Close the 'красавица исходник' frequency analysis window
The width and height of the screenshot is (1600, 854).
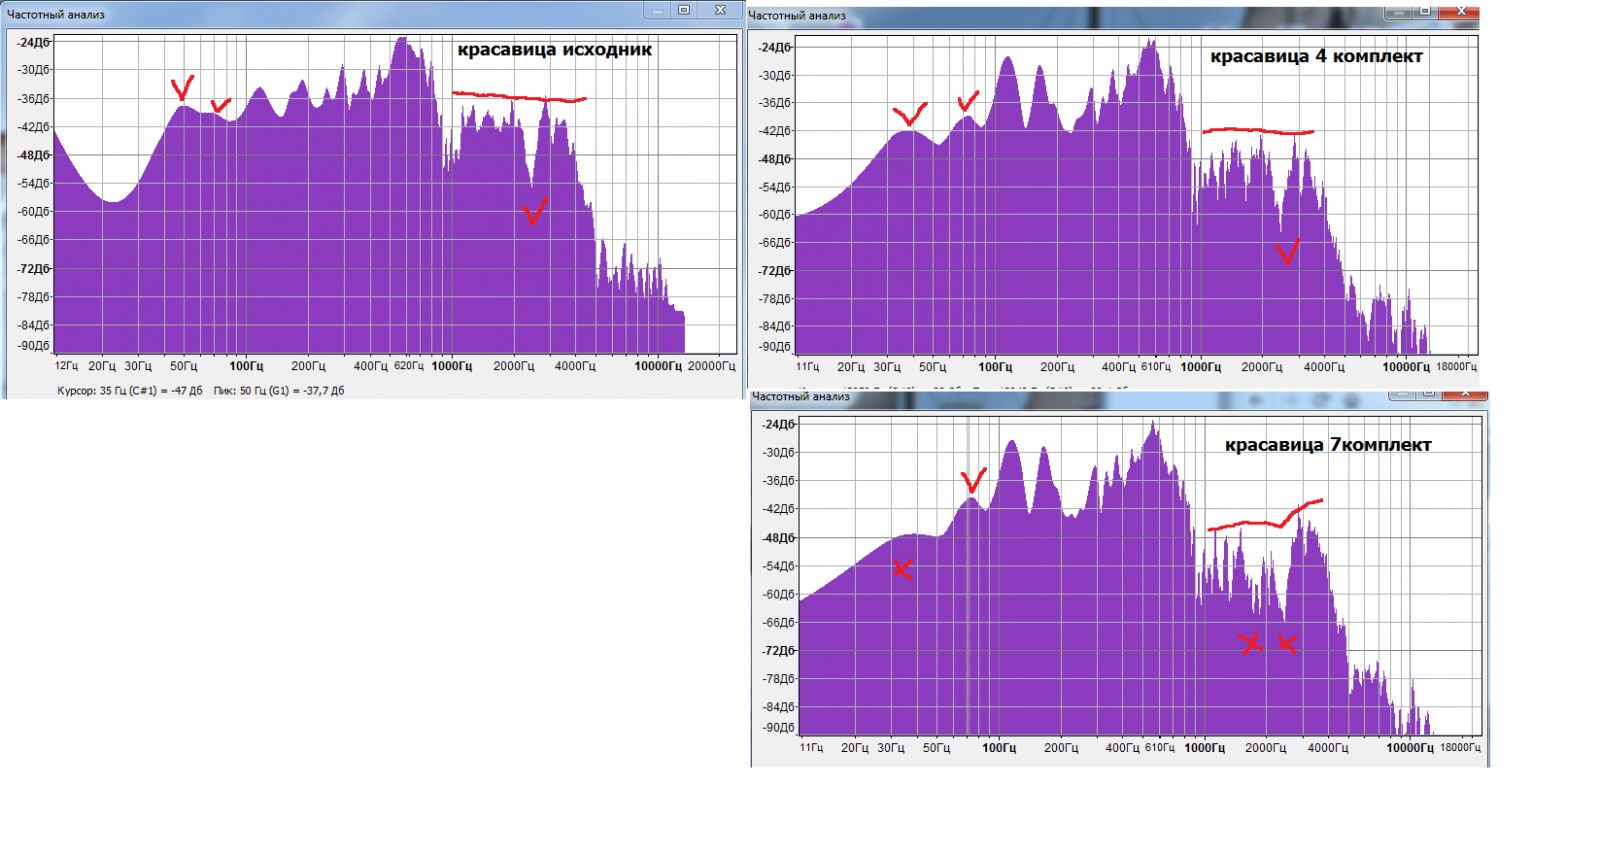click(x=720, y=10)
